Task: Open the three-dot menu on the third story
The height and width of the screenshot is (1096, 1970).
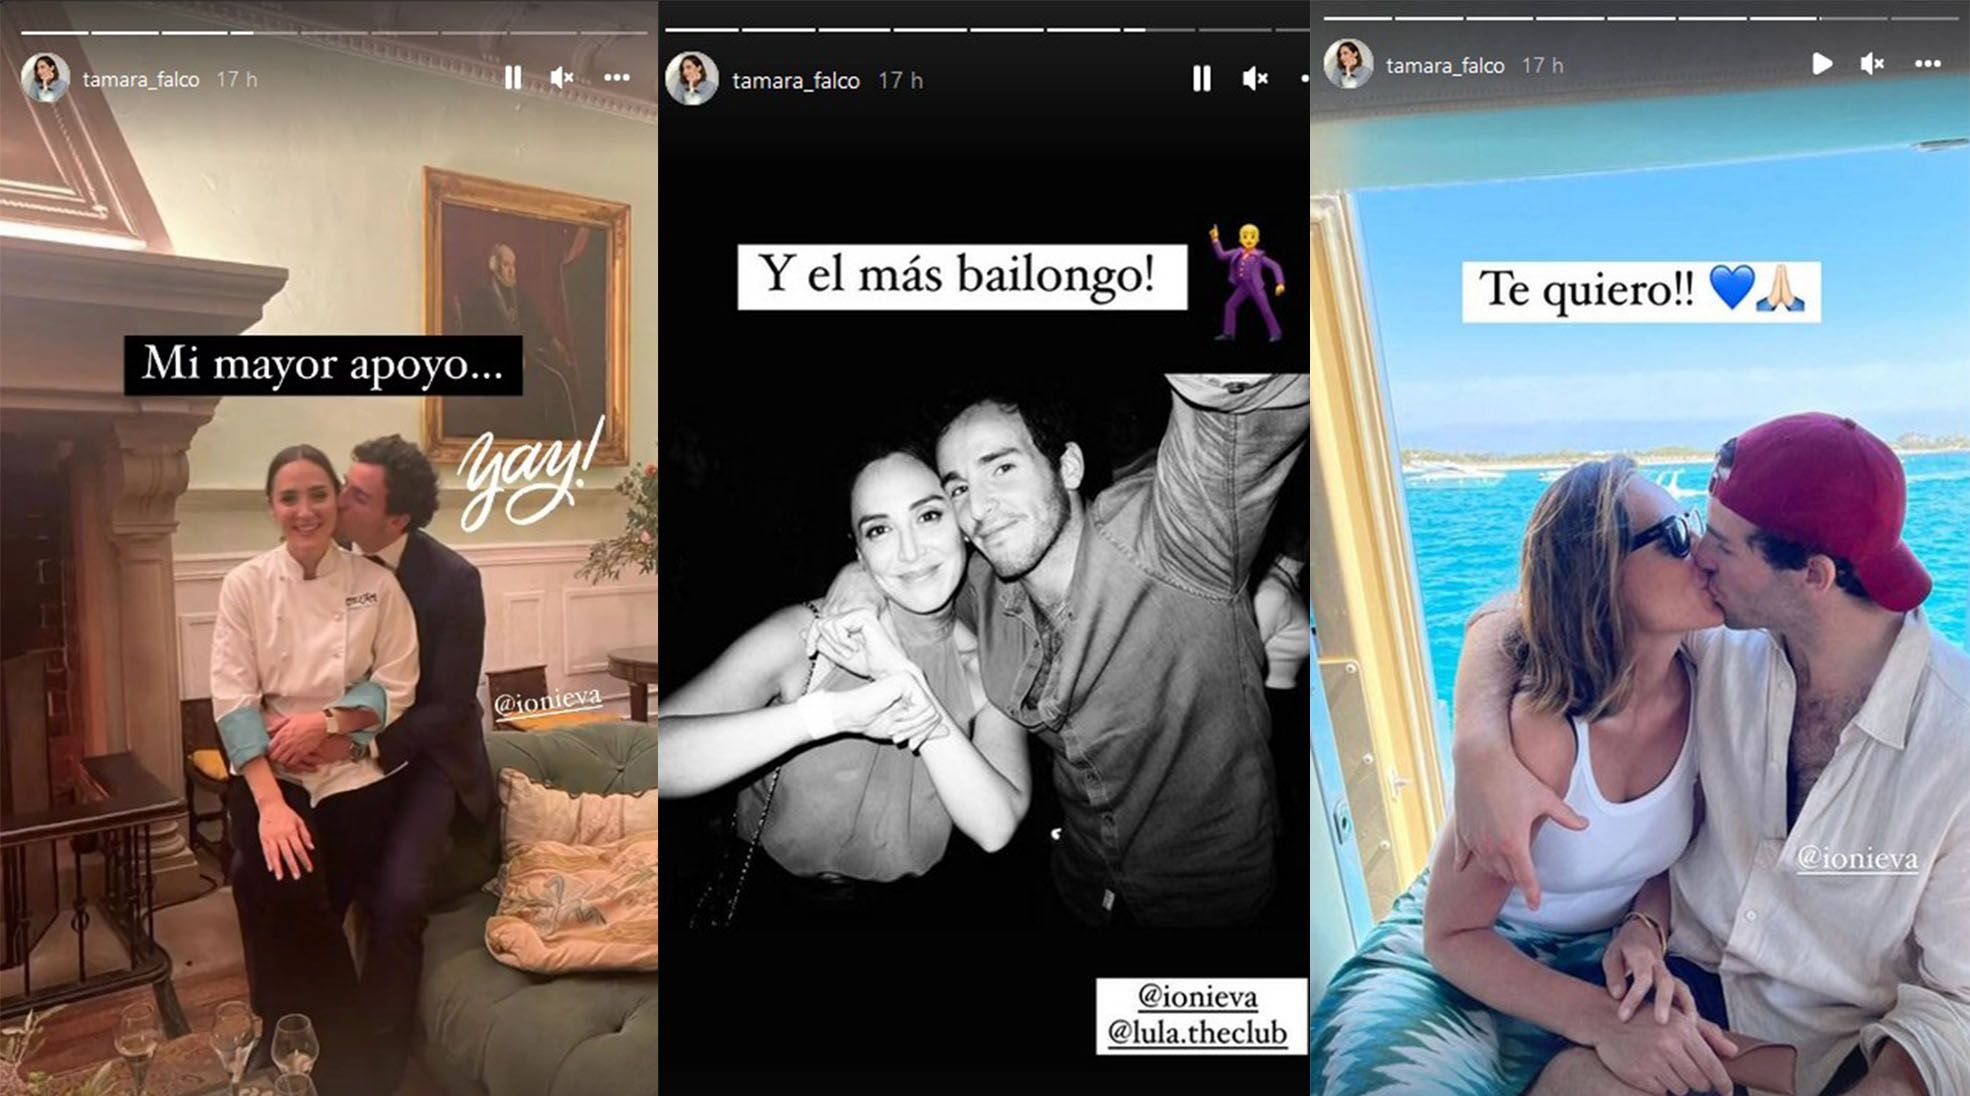Action: (1928, 64)
